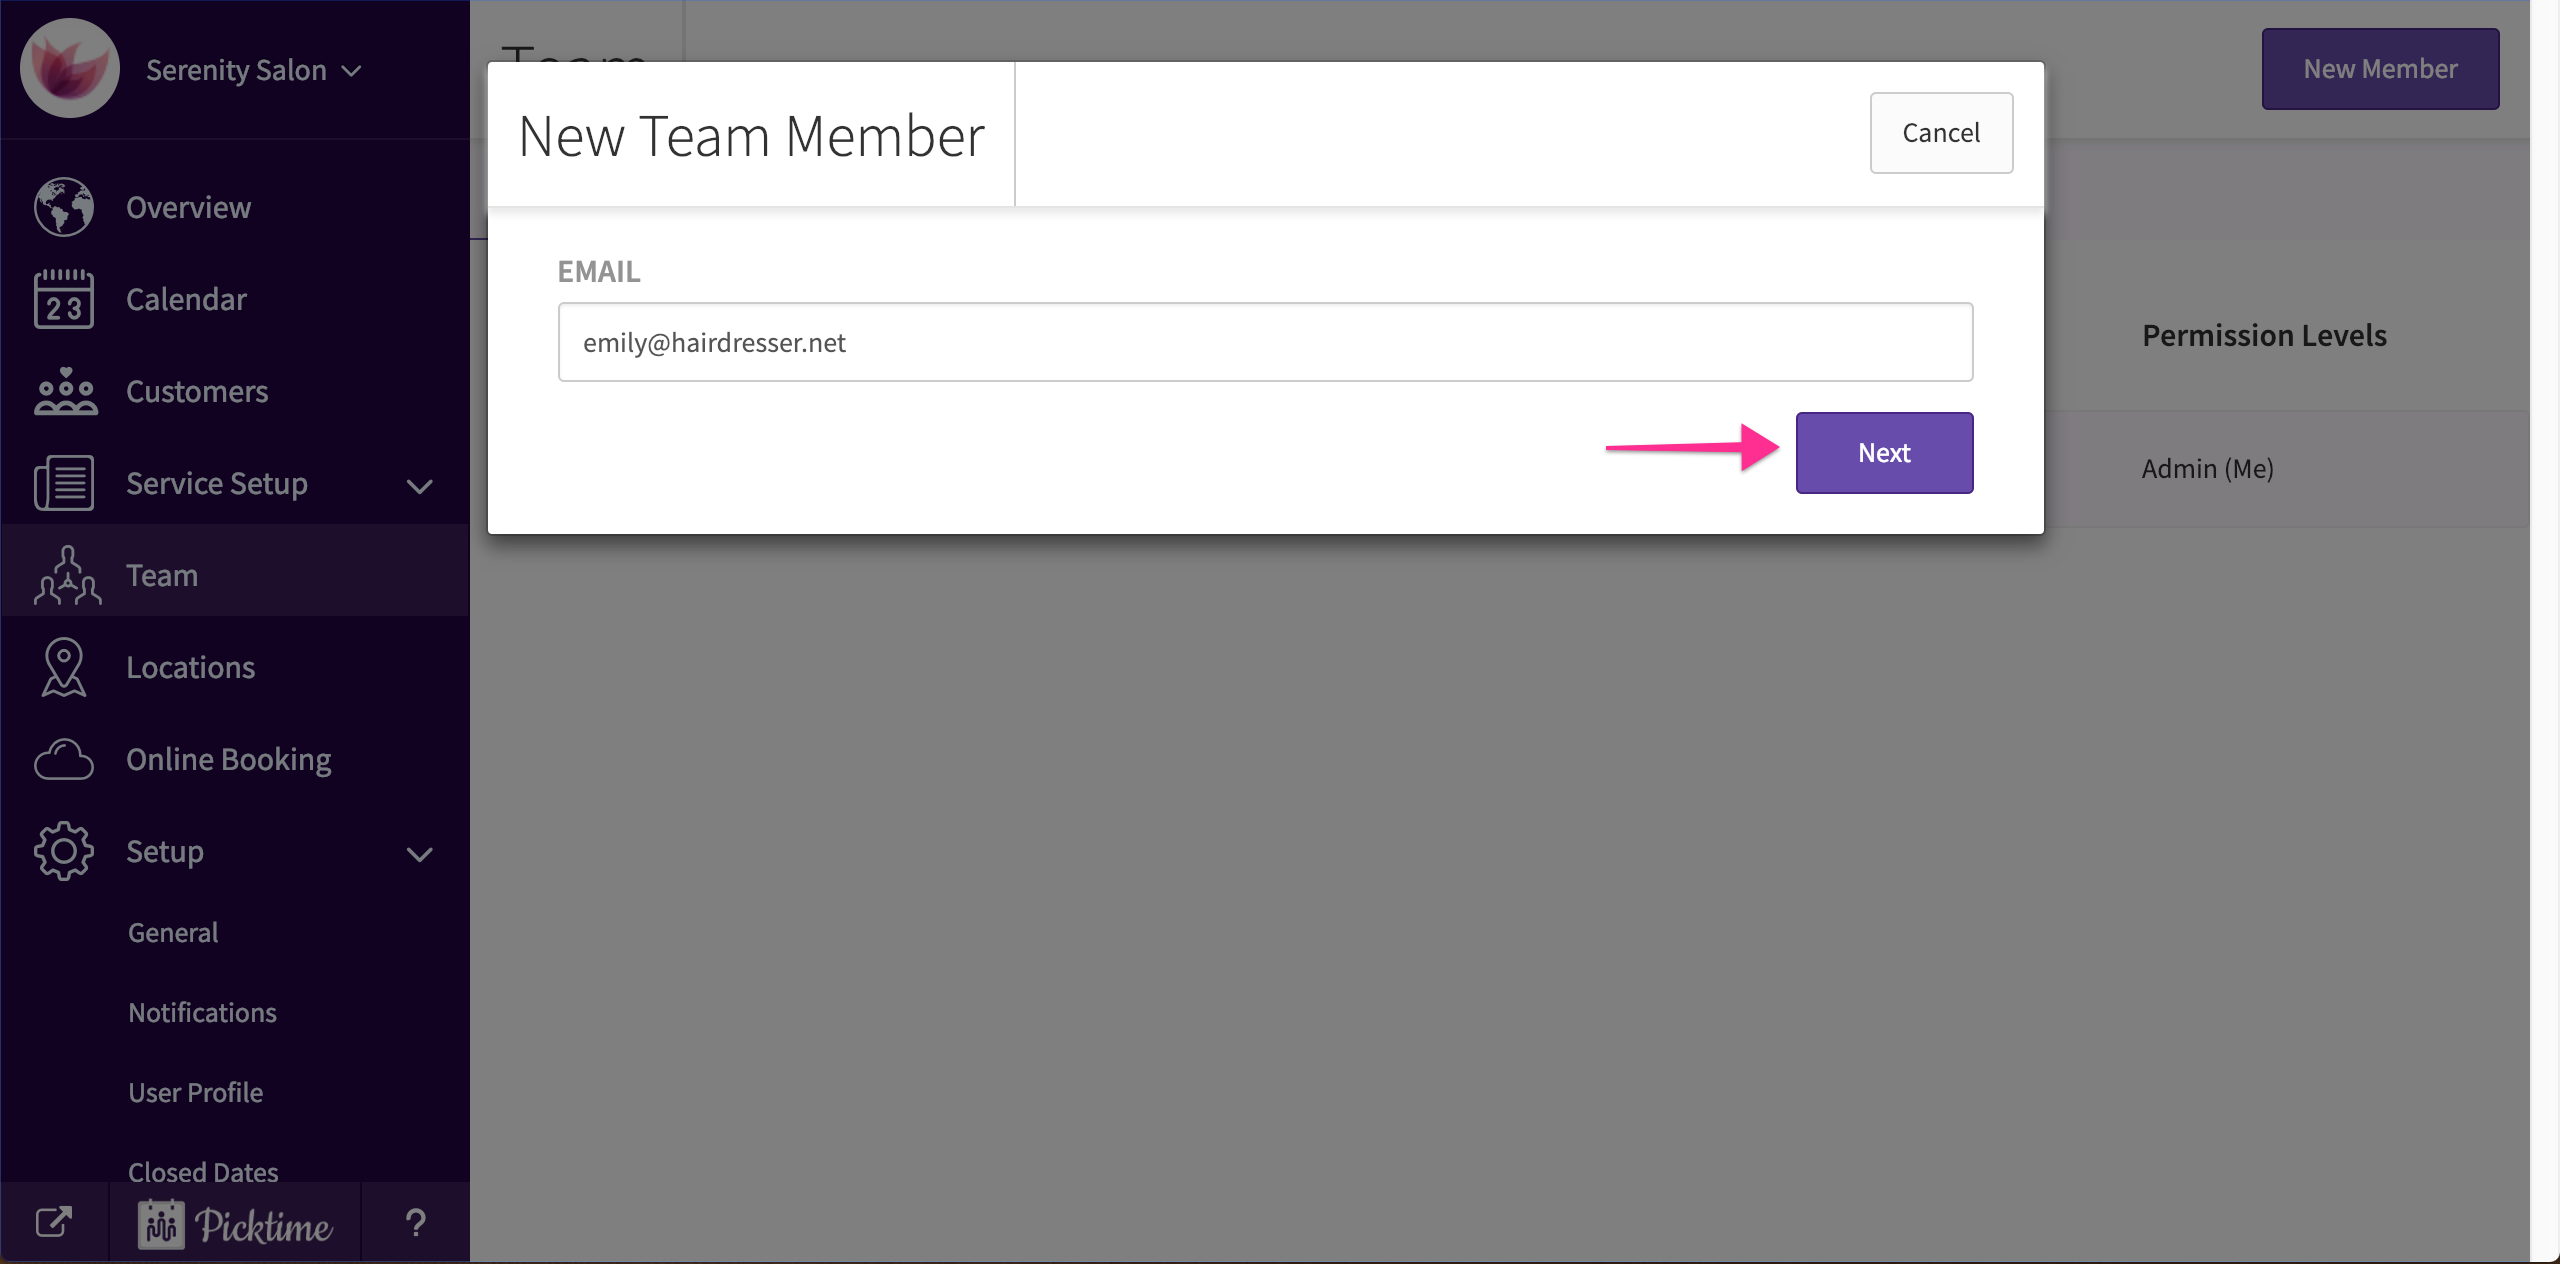Cancel the New Team Member dialog
The height and width of the screenshot is (1264, 2560).
pos(1940,133)
